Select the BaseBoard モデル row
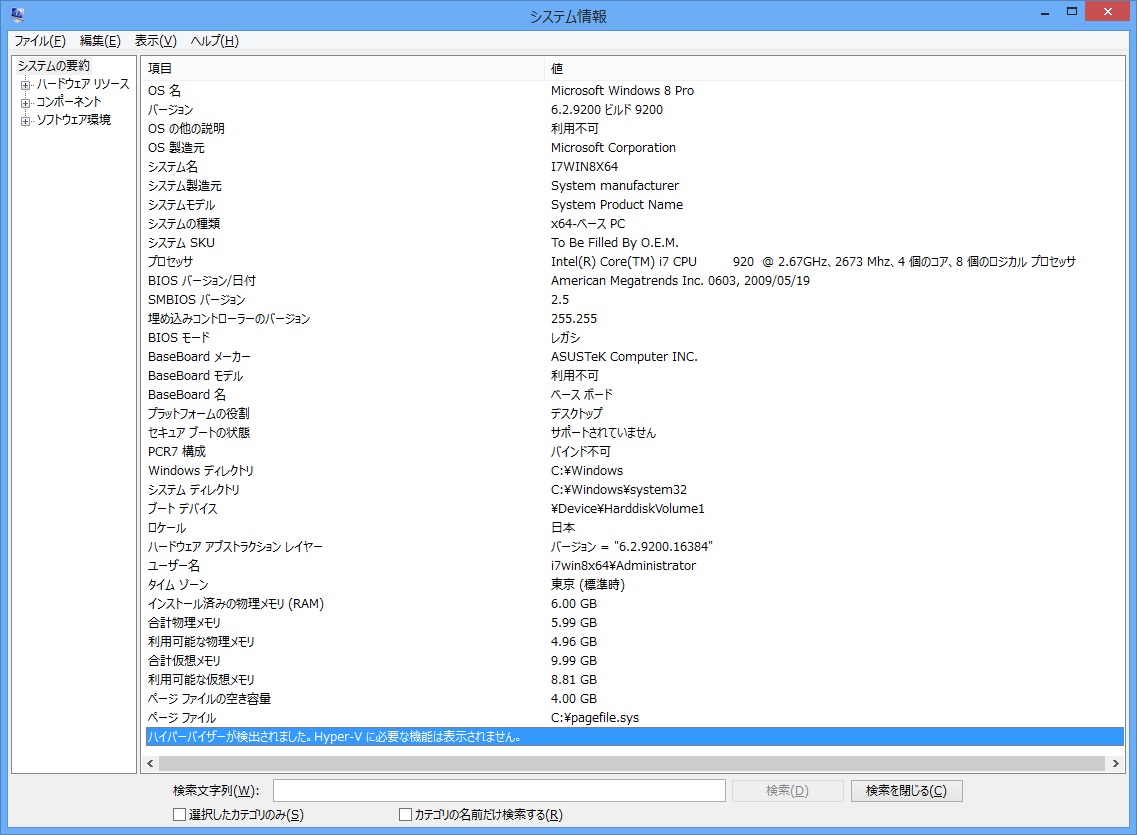This screenshot has width=1137, height=835. coord(634,375)
